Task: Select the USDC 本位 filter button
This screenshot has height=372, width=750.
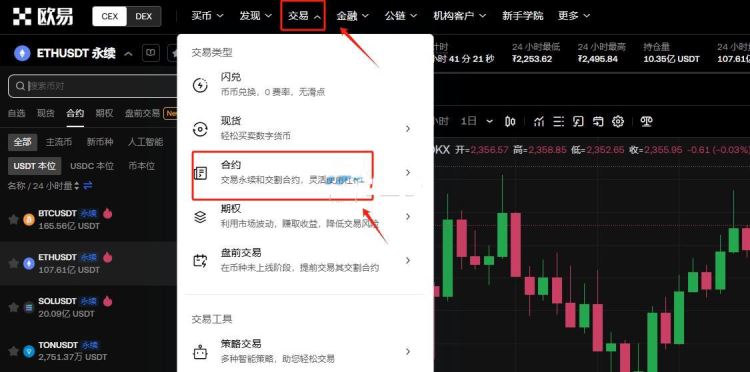Action: (x=92, y=166)
